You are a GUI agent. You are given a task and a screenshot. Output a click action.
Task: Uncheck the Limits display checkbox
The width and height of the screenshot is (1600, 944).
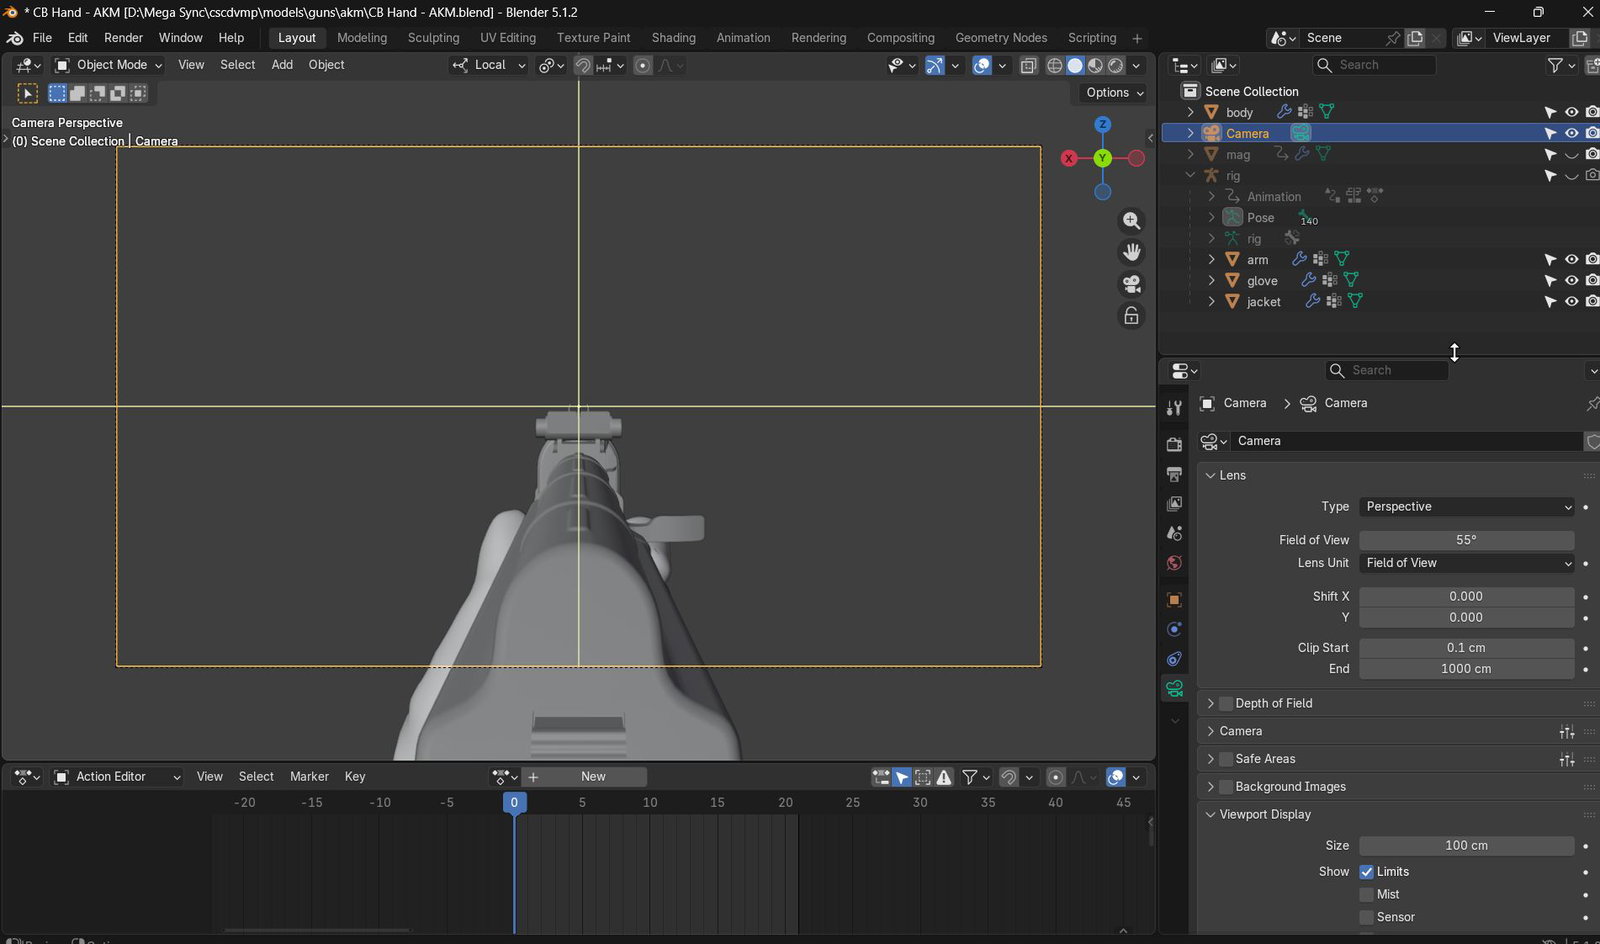(x=1366, y=872)
